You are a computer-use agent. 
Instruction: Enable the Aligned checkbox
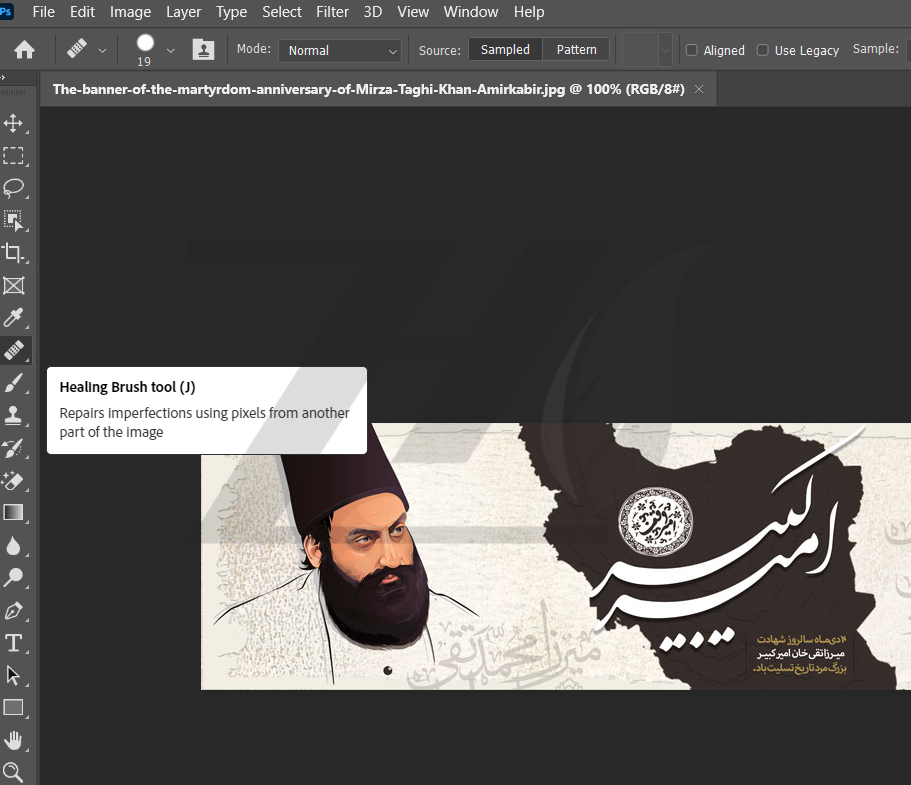692,50
